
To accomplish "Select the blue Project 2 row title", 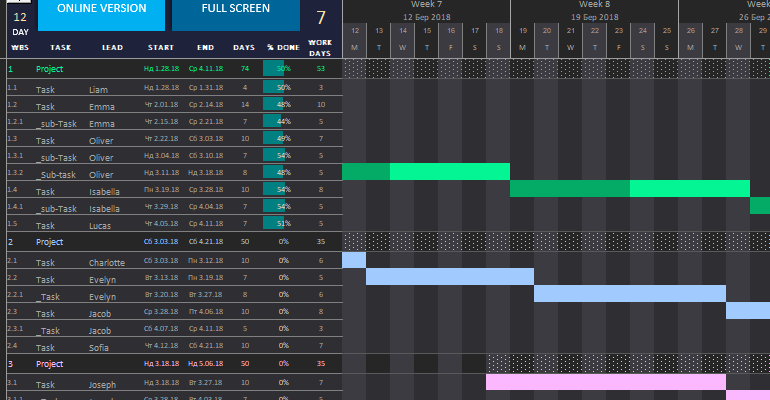I will 50,242.
